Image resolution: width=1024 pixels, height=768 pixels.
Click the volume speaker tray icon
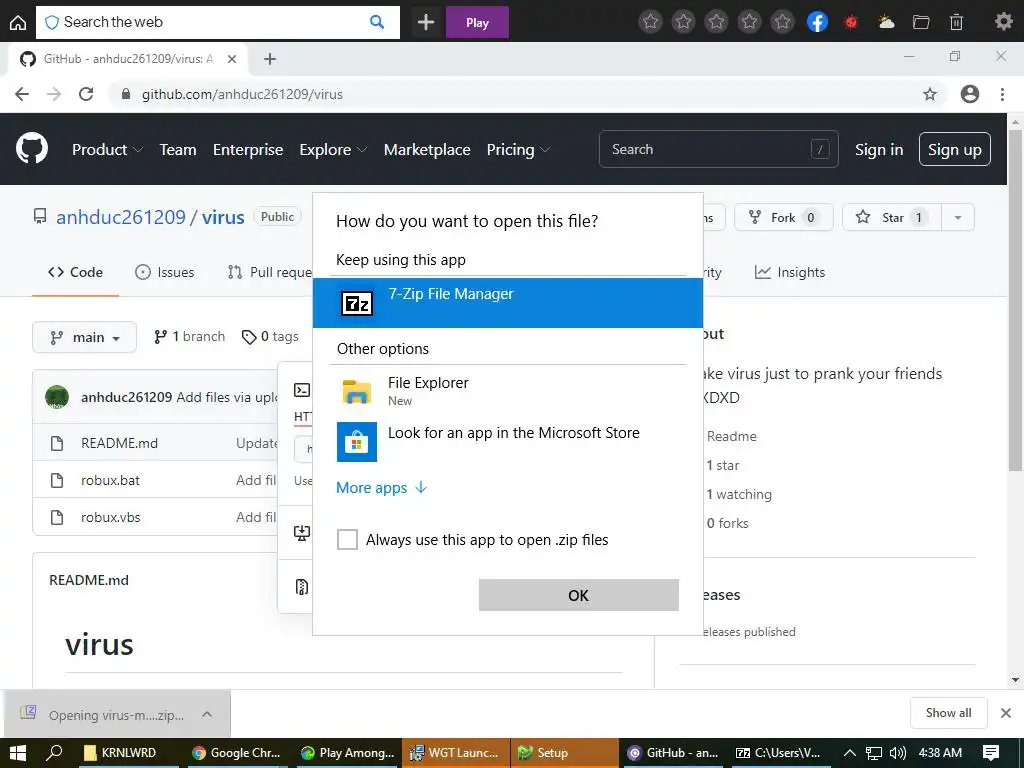(x=897, y=752)
